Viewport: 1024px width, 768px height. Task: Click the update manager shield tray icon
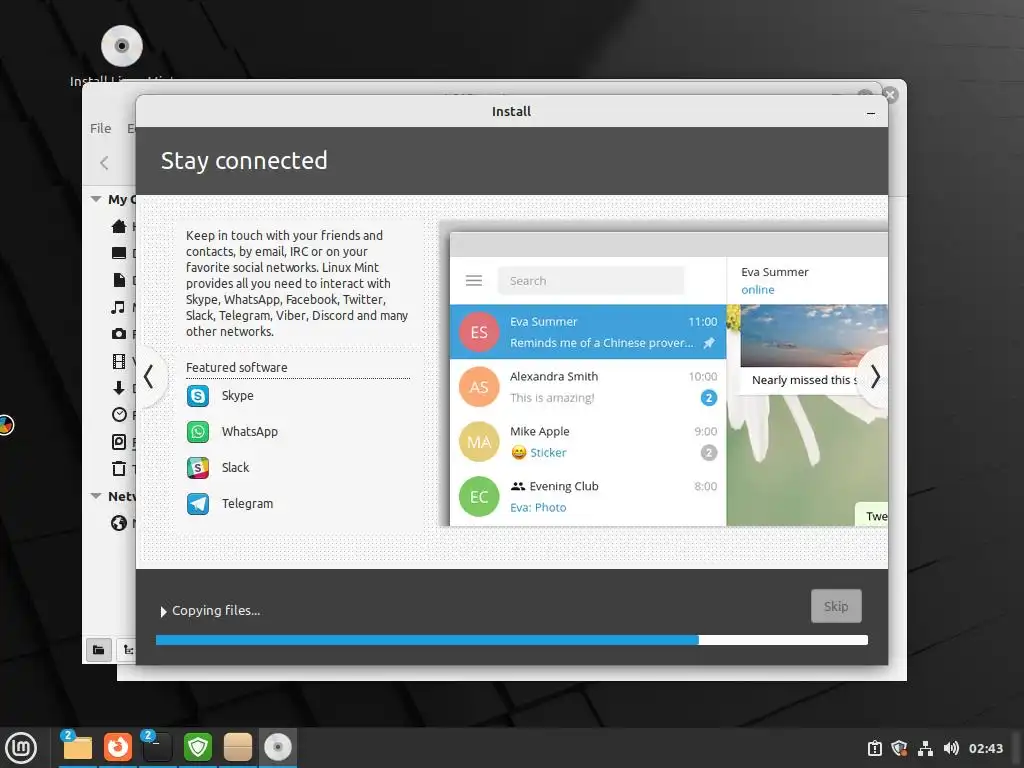click(899, 748)
